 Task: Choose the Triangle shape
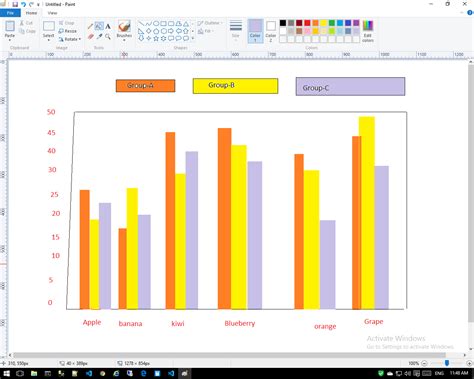pyautogui.click(x=186, y=24)
